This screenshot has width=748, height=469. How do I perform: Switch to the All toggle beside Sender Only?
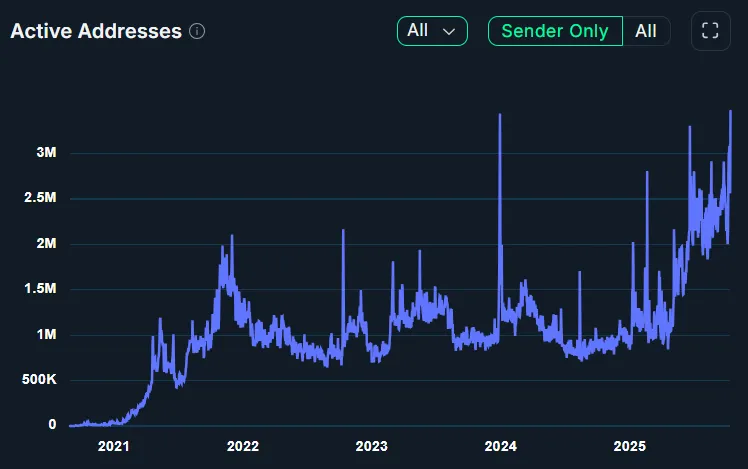[x=646, y=31]
